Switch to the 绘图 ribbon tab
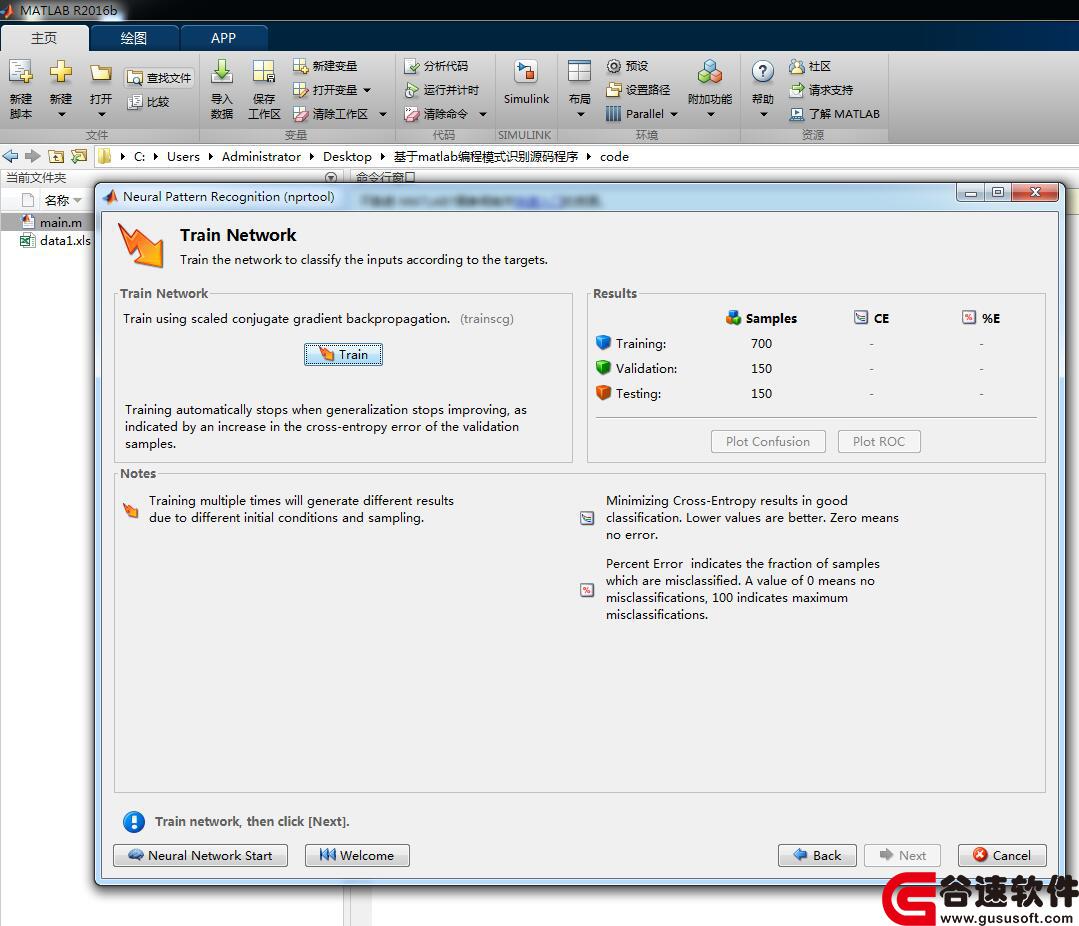This screenshot has height=926, width=1079. 133,39
